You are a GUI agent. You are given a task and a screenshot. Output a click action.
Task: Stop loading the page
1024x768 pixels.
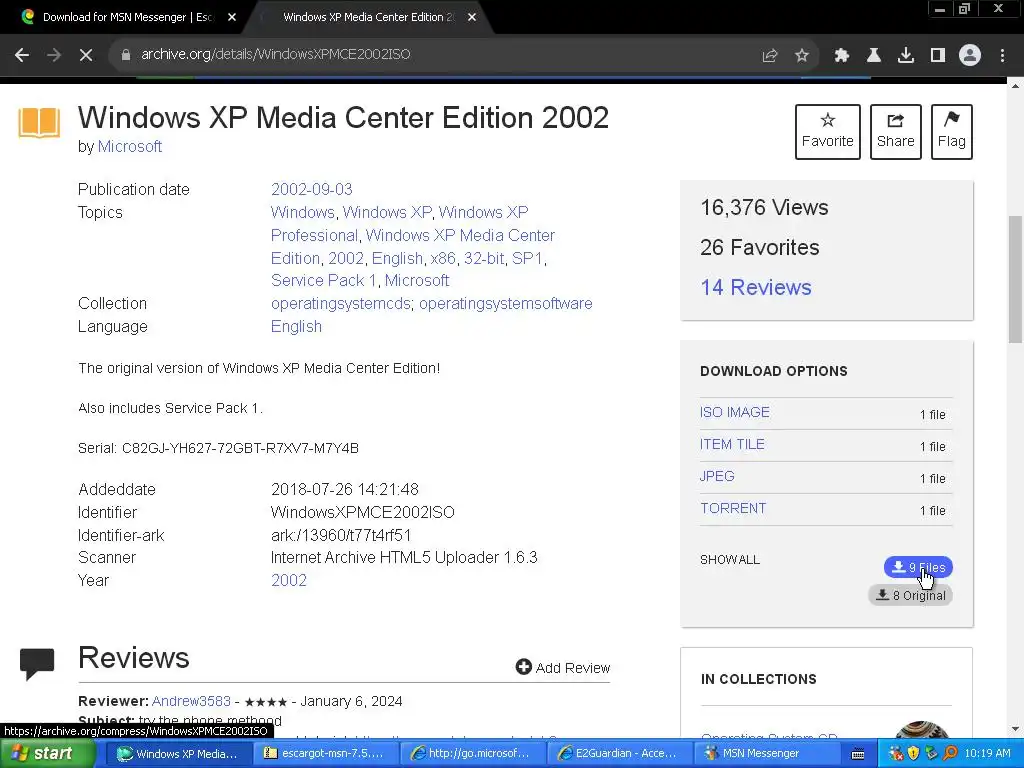86,55
